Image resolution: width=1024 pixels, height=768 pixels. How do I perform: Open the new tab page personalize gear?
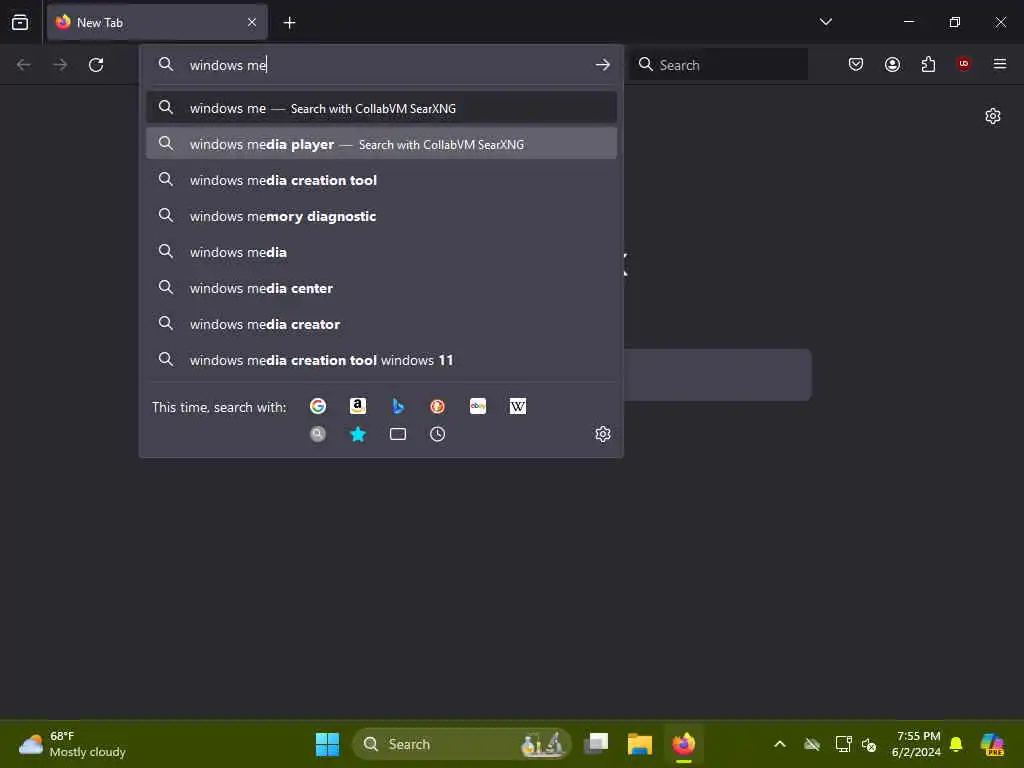click(993, 116)
